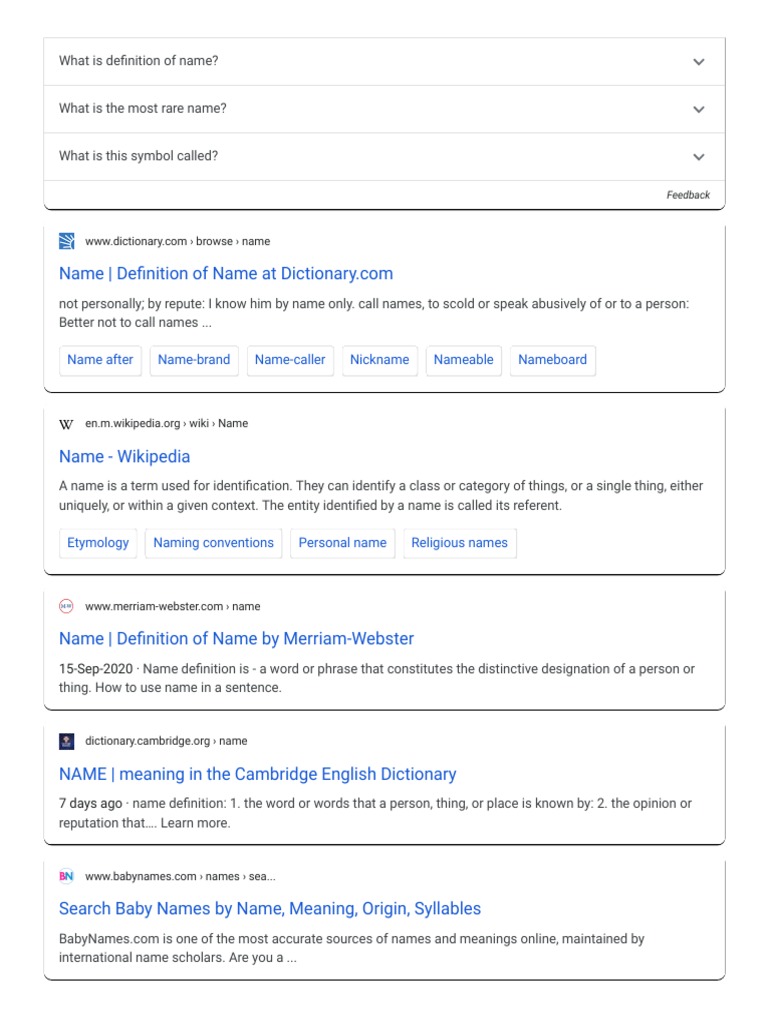Image resolution: width=768 pixels, height=1024 pixels.
Task: Expand "What is definition of name?" question
Action: (x=698, y=62)
